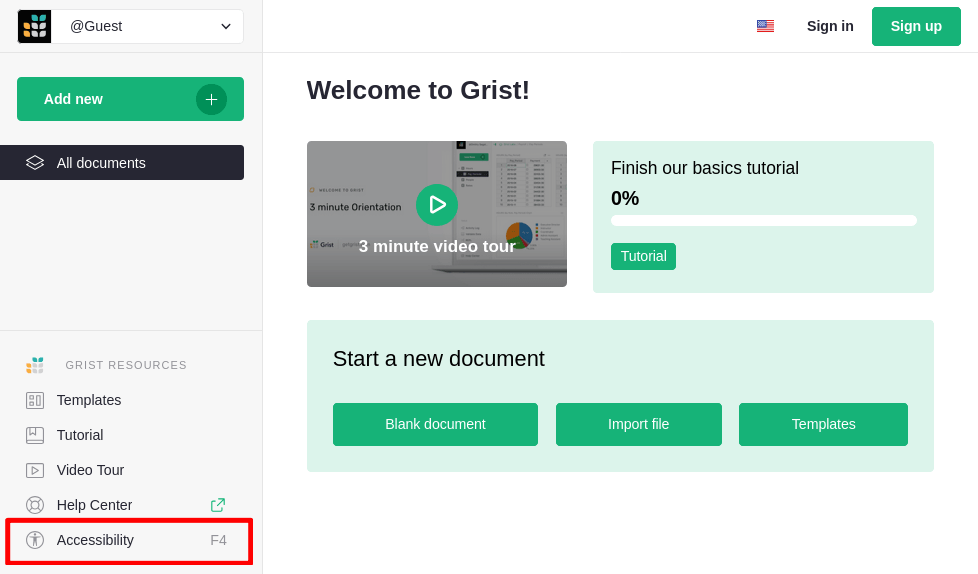978x574 pixels.
Task: Click the Accessibility person icon
Action: (x=35, y=540)
